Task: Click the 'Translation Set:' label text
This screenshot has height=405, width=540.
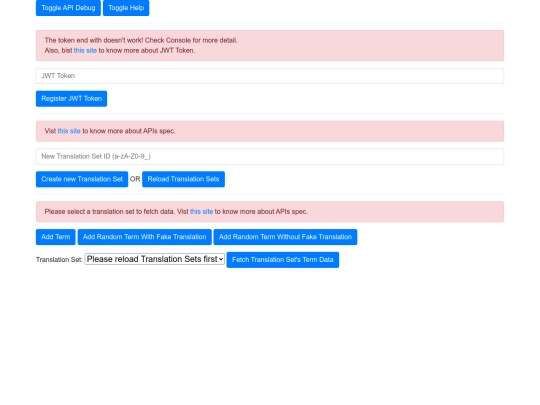Action: [59, 260]
